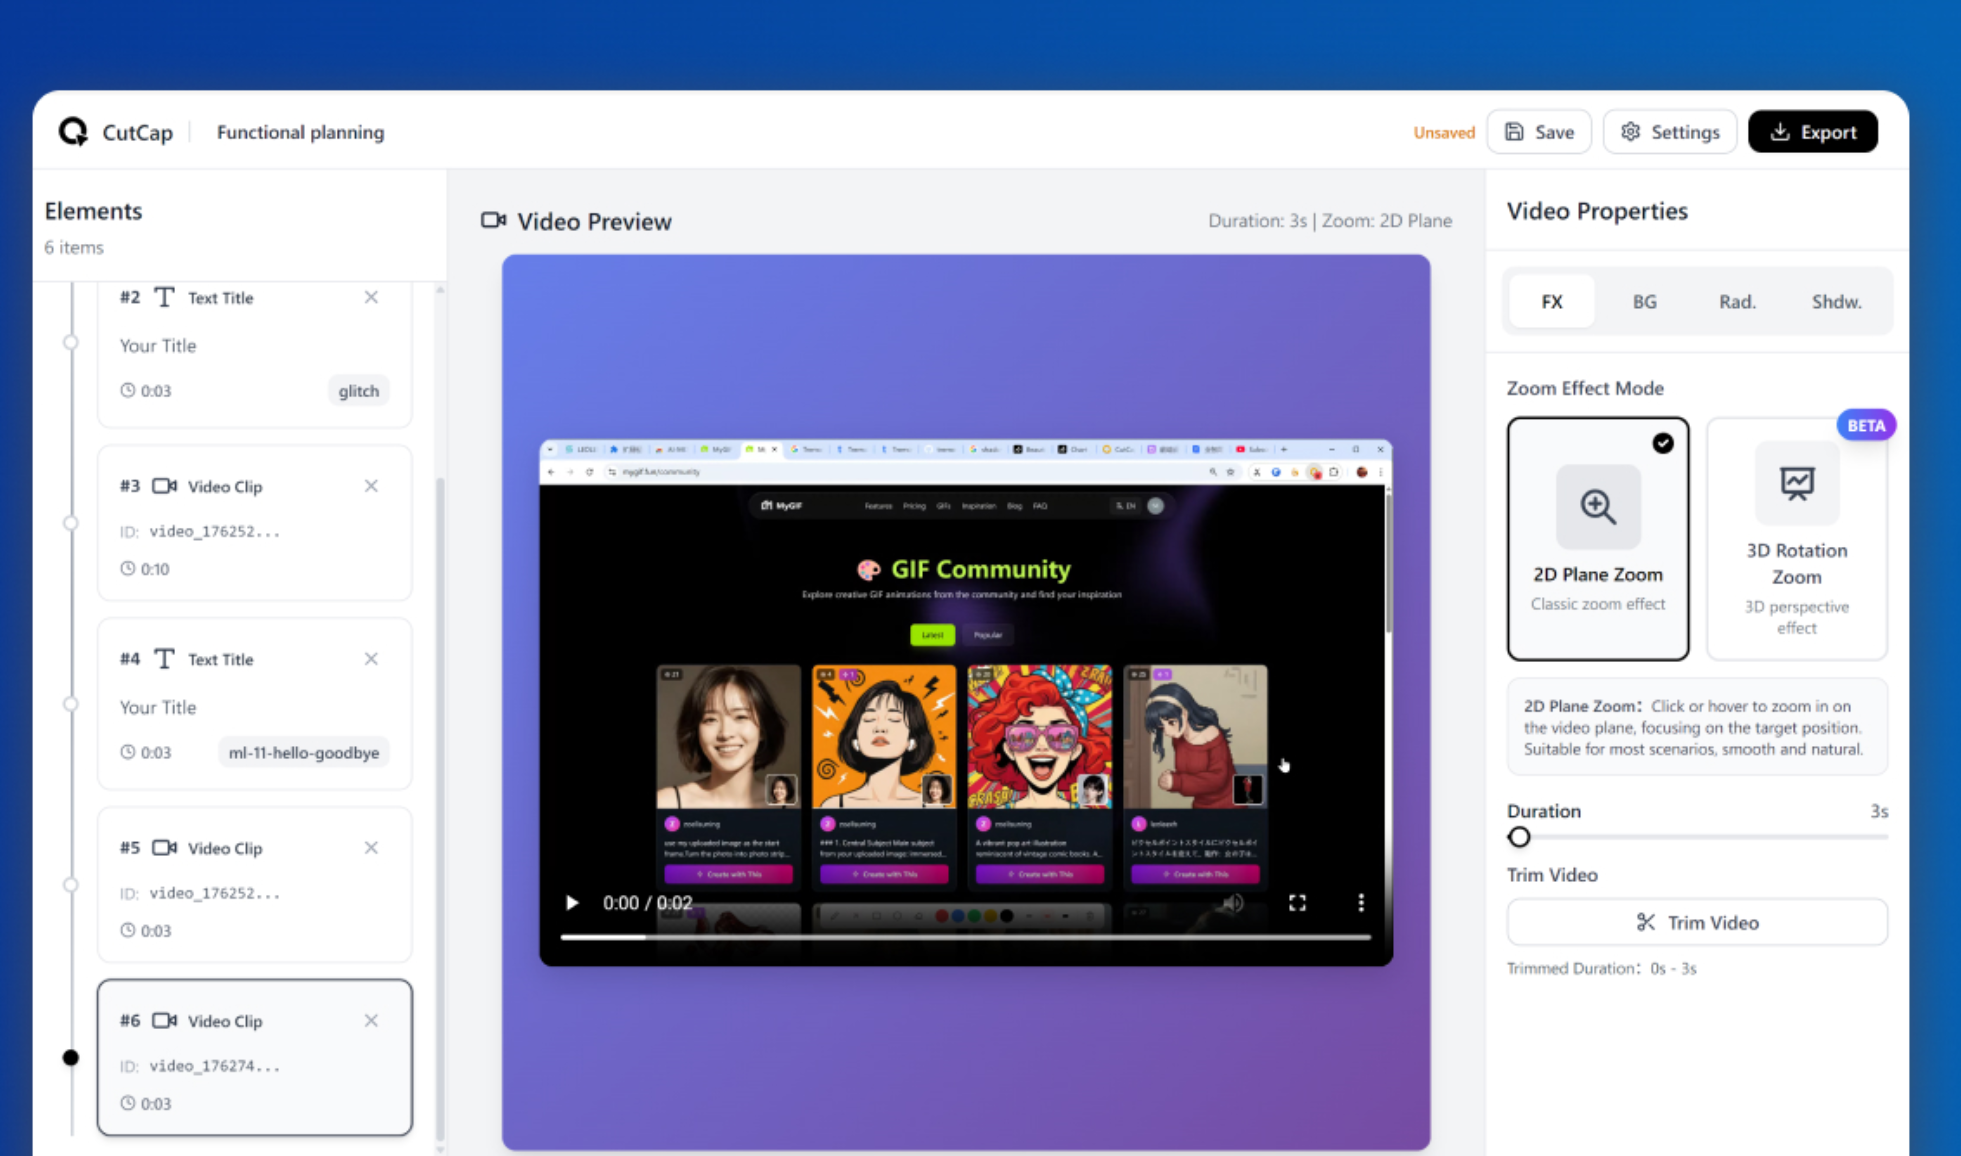The image size is (1961, 1156).
Task: Click the Export button
Action: [1812, 131]
